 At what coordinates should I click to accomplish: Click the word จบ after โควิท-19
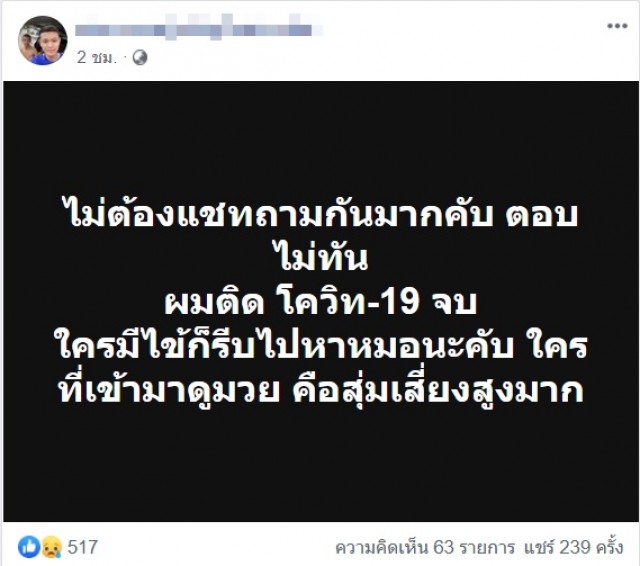454,302
